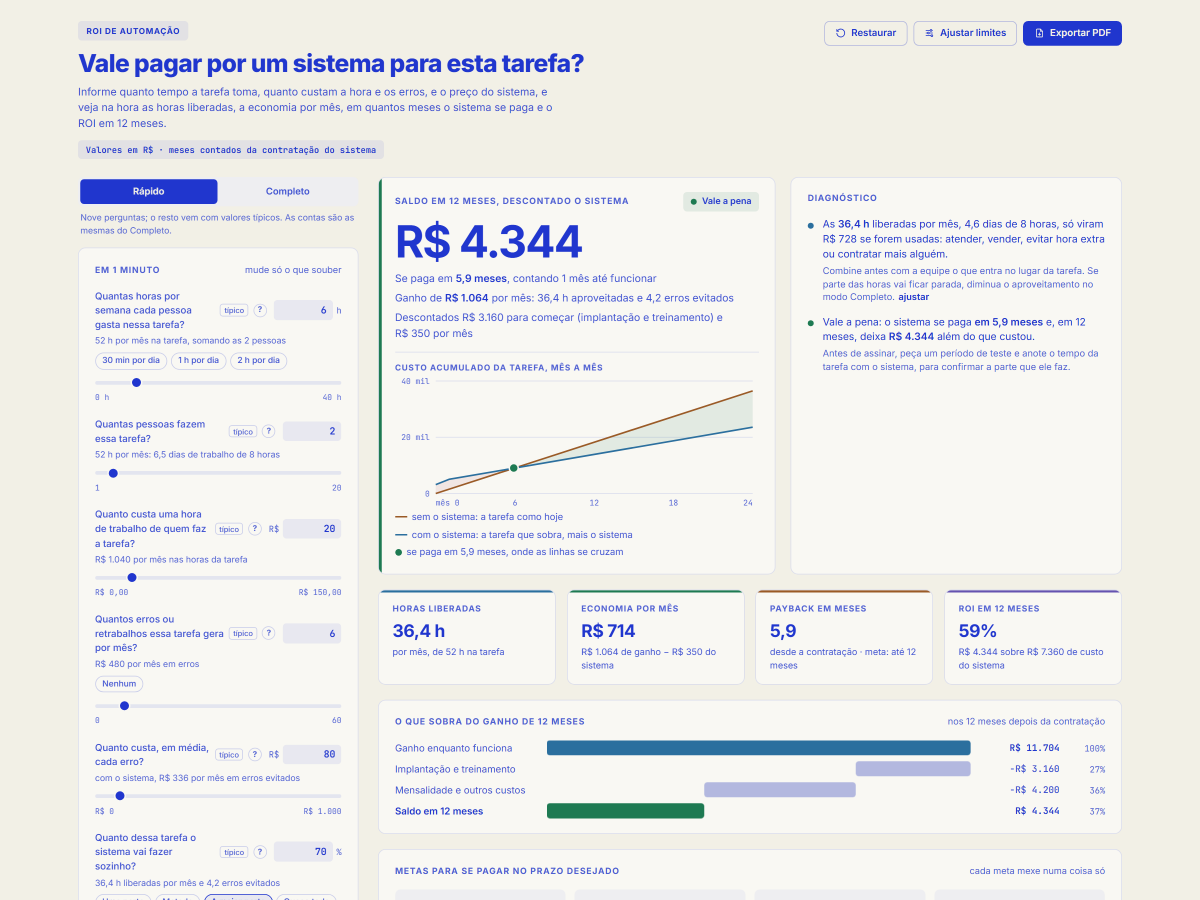Open help icon for hourly cost question
Image resolution: width=1200 pixels, height=900 pixels.
tap(255, 528)
